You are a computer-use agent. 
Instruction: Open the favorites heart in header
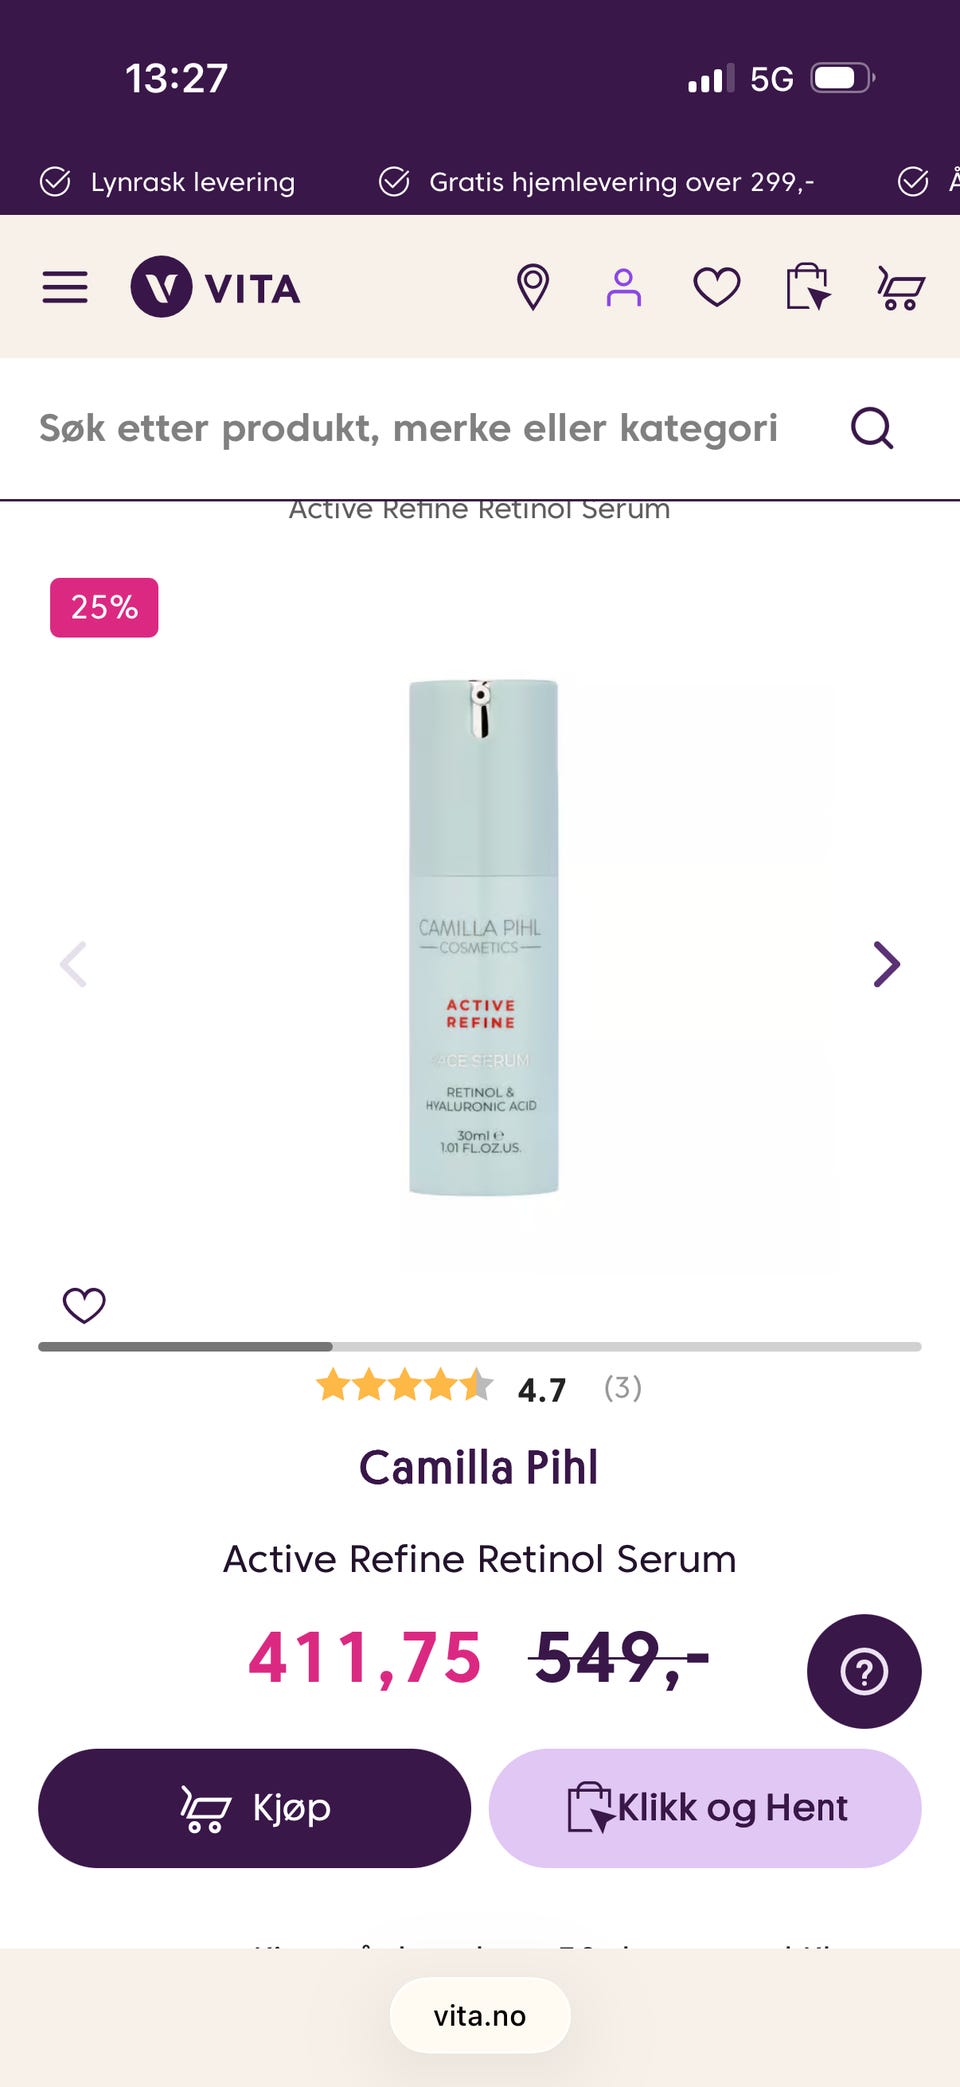pyautogui.click(x=717, y=287)
